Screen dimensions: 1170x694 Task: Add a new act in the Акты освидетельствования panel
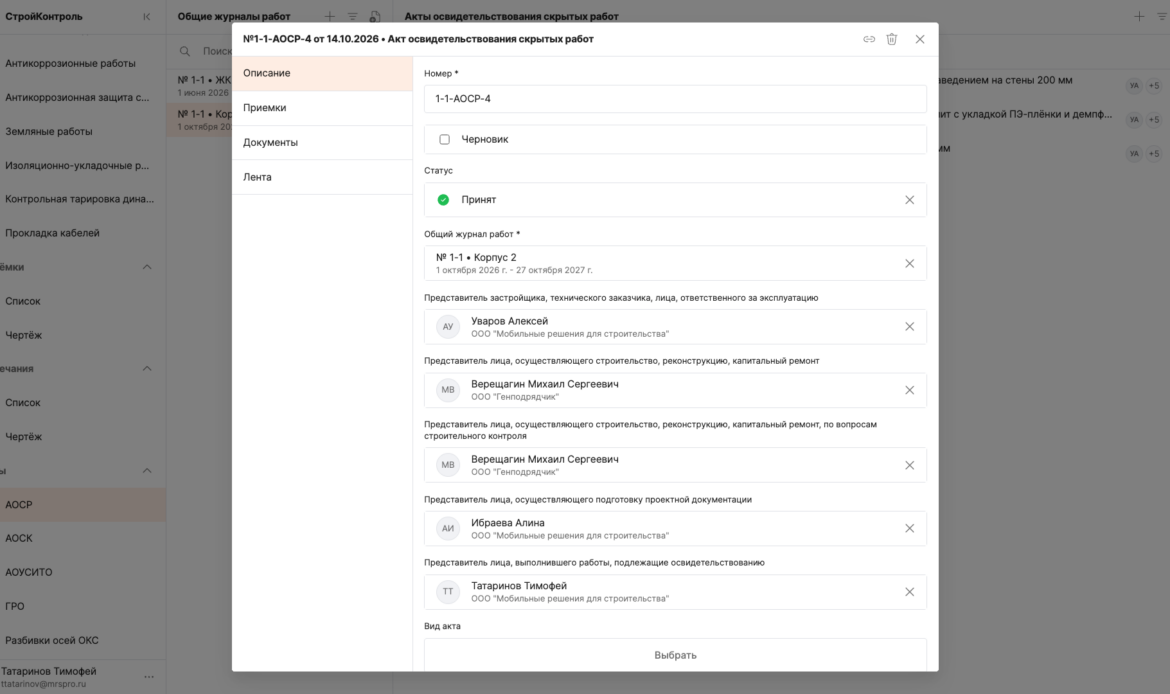[1139, 16]
